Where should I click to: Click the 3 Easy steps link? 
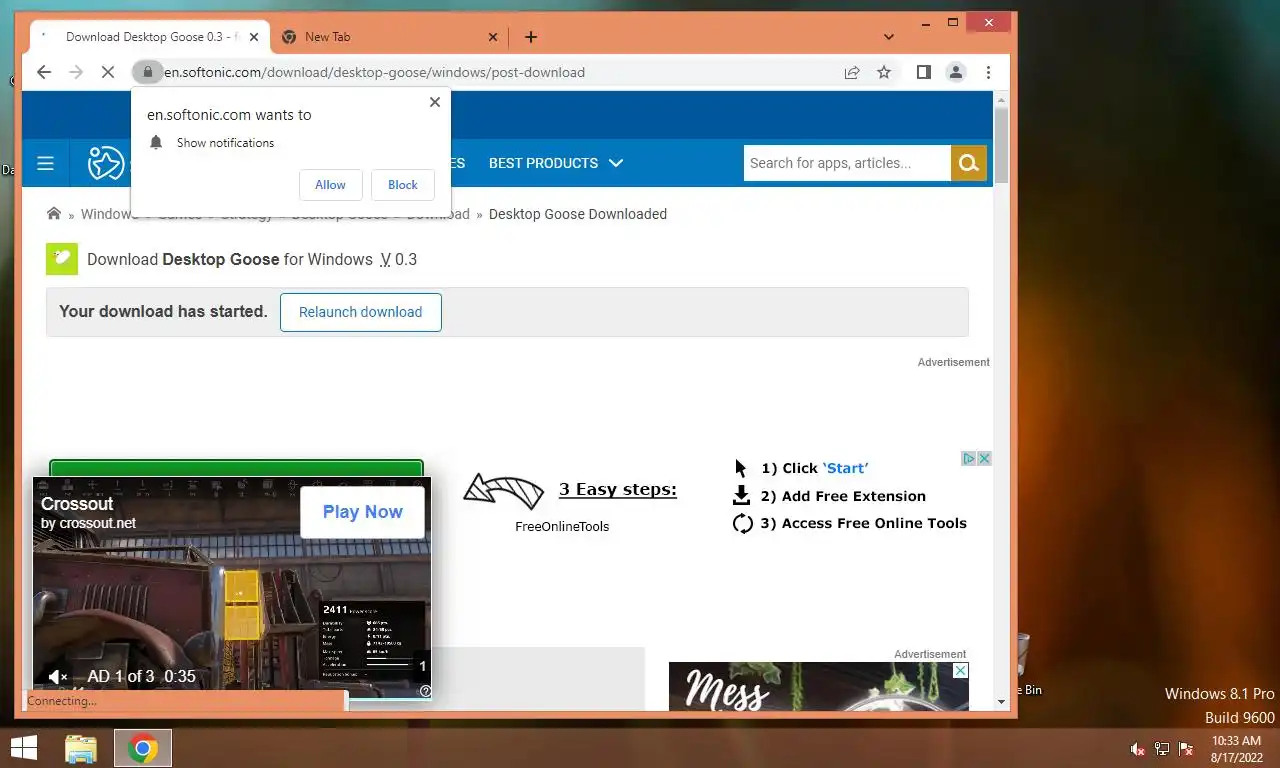618,490
